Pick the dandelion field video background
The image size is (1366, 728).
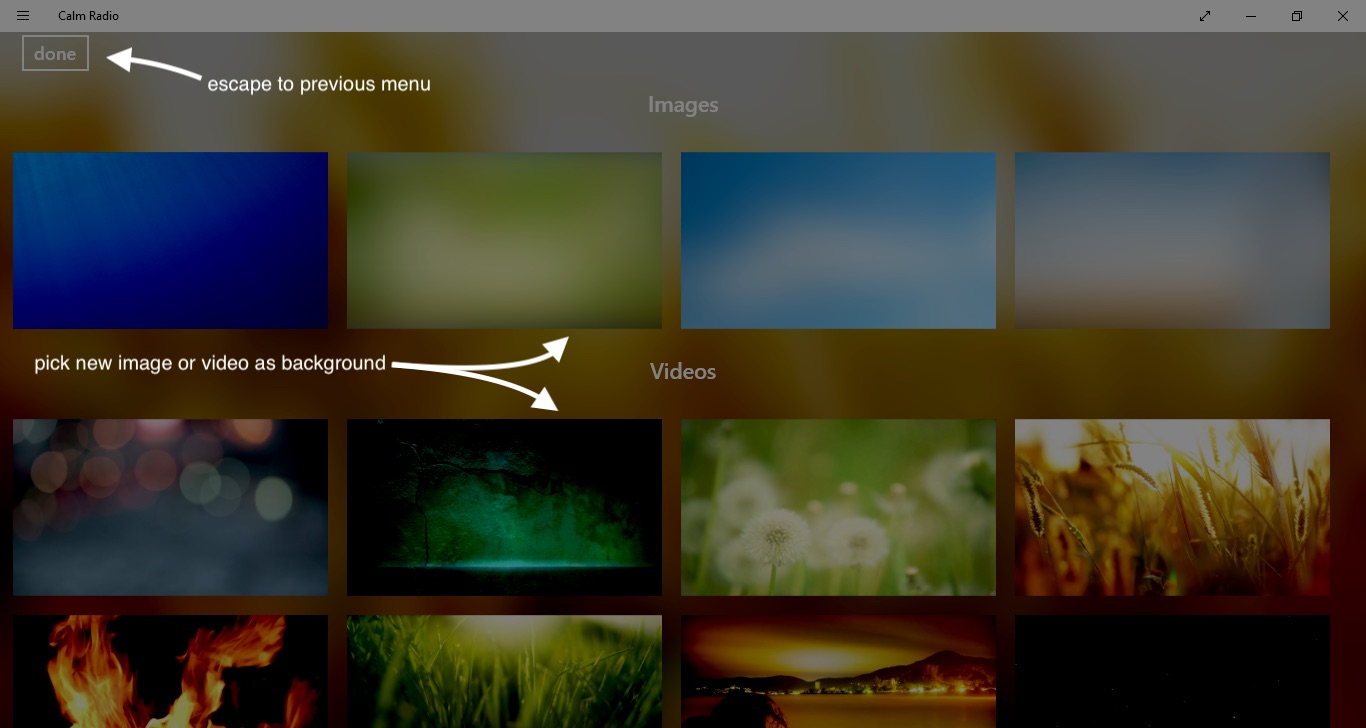click(838, 507)
